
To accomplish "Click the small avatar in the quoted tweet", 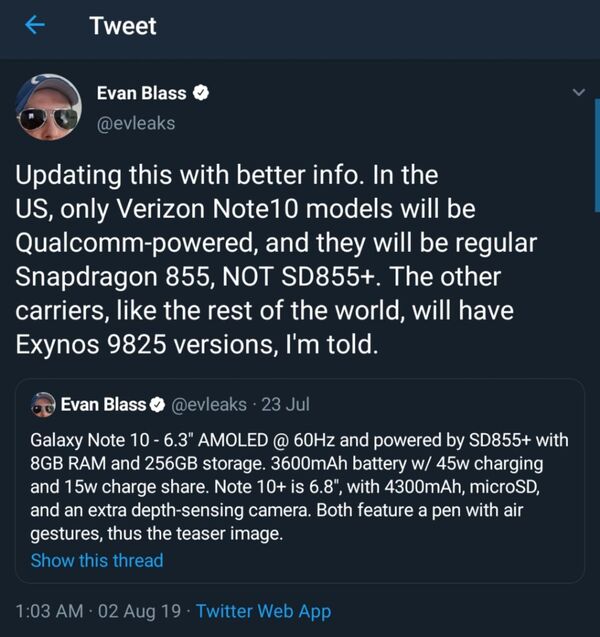I will pos(43,405).
